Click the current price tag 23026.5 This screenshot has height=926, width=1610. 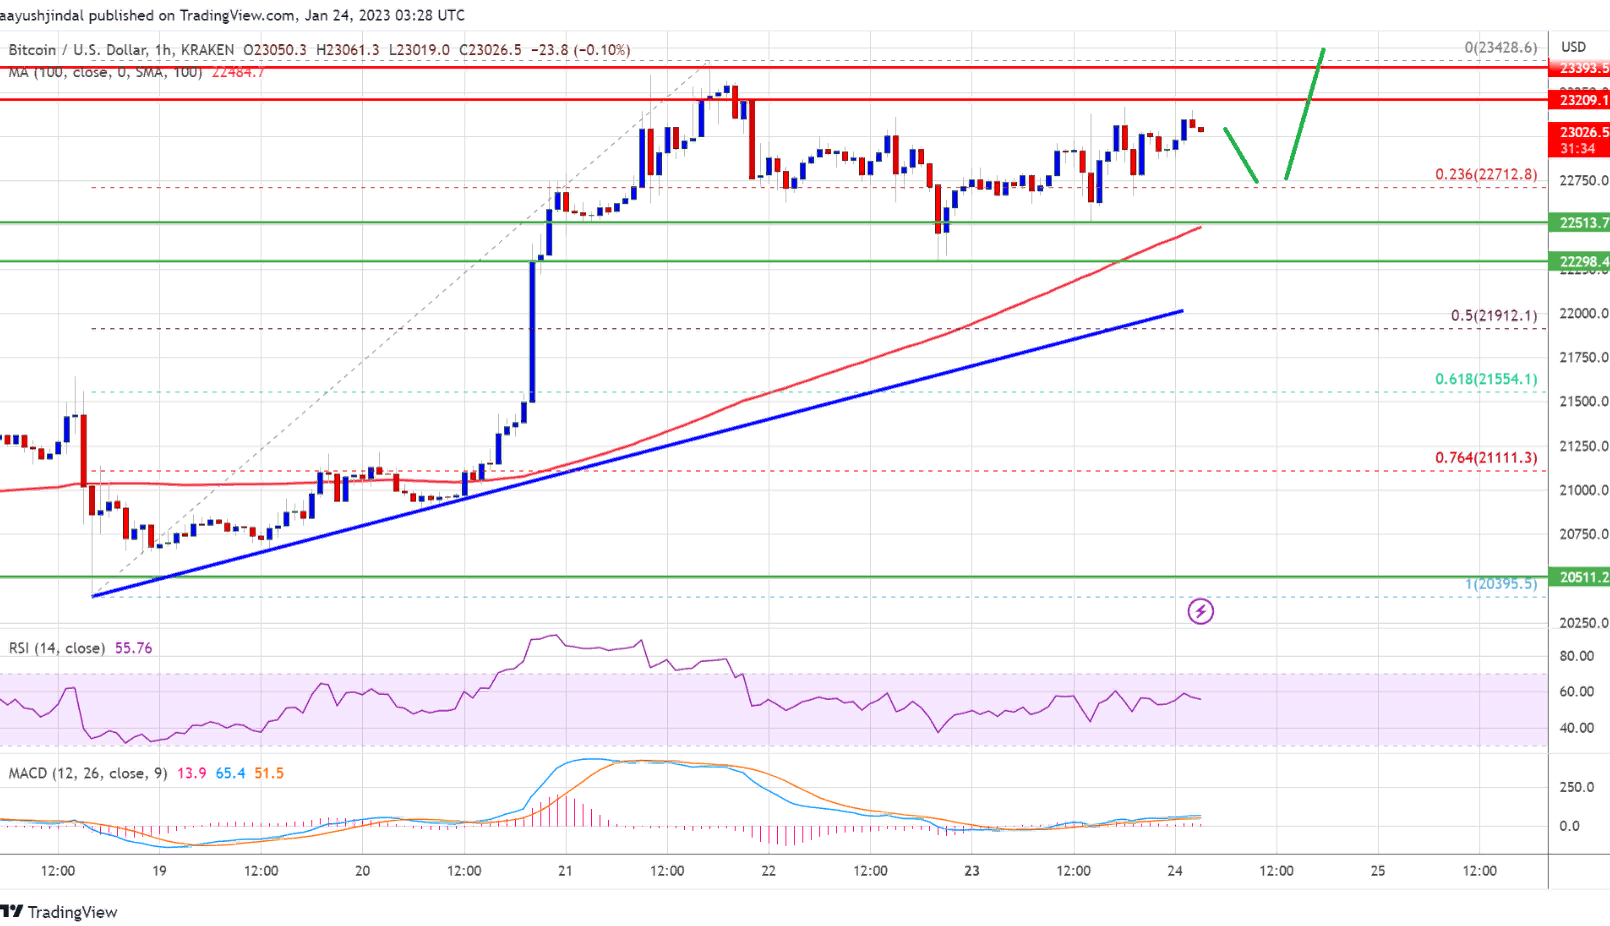(1579, 133)
